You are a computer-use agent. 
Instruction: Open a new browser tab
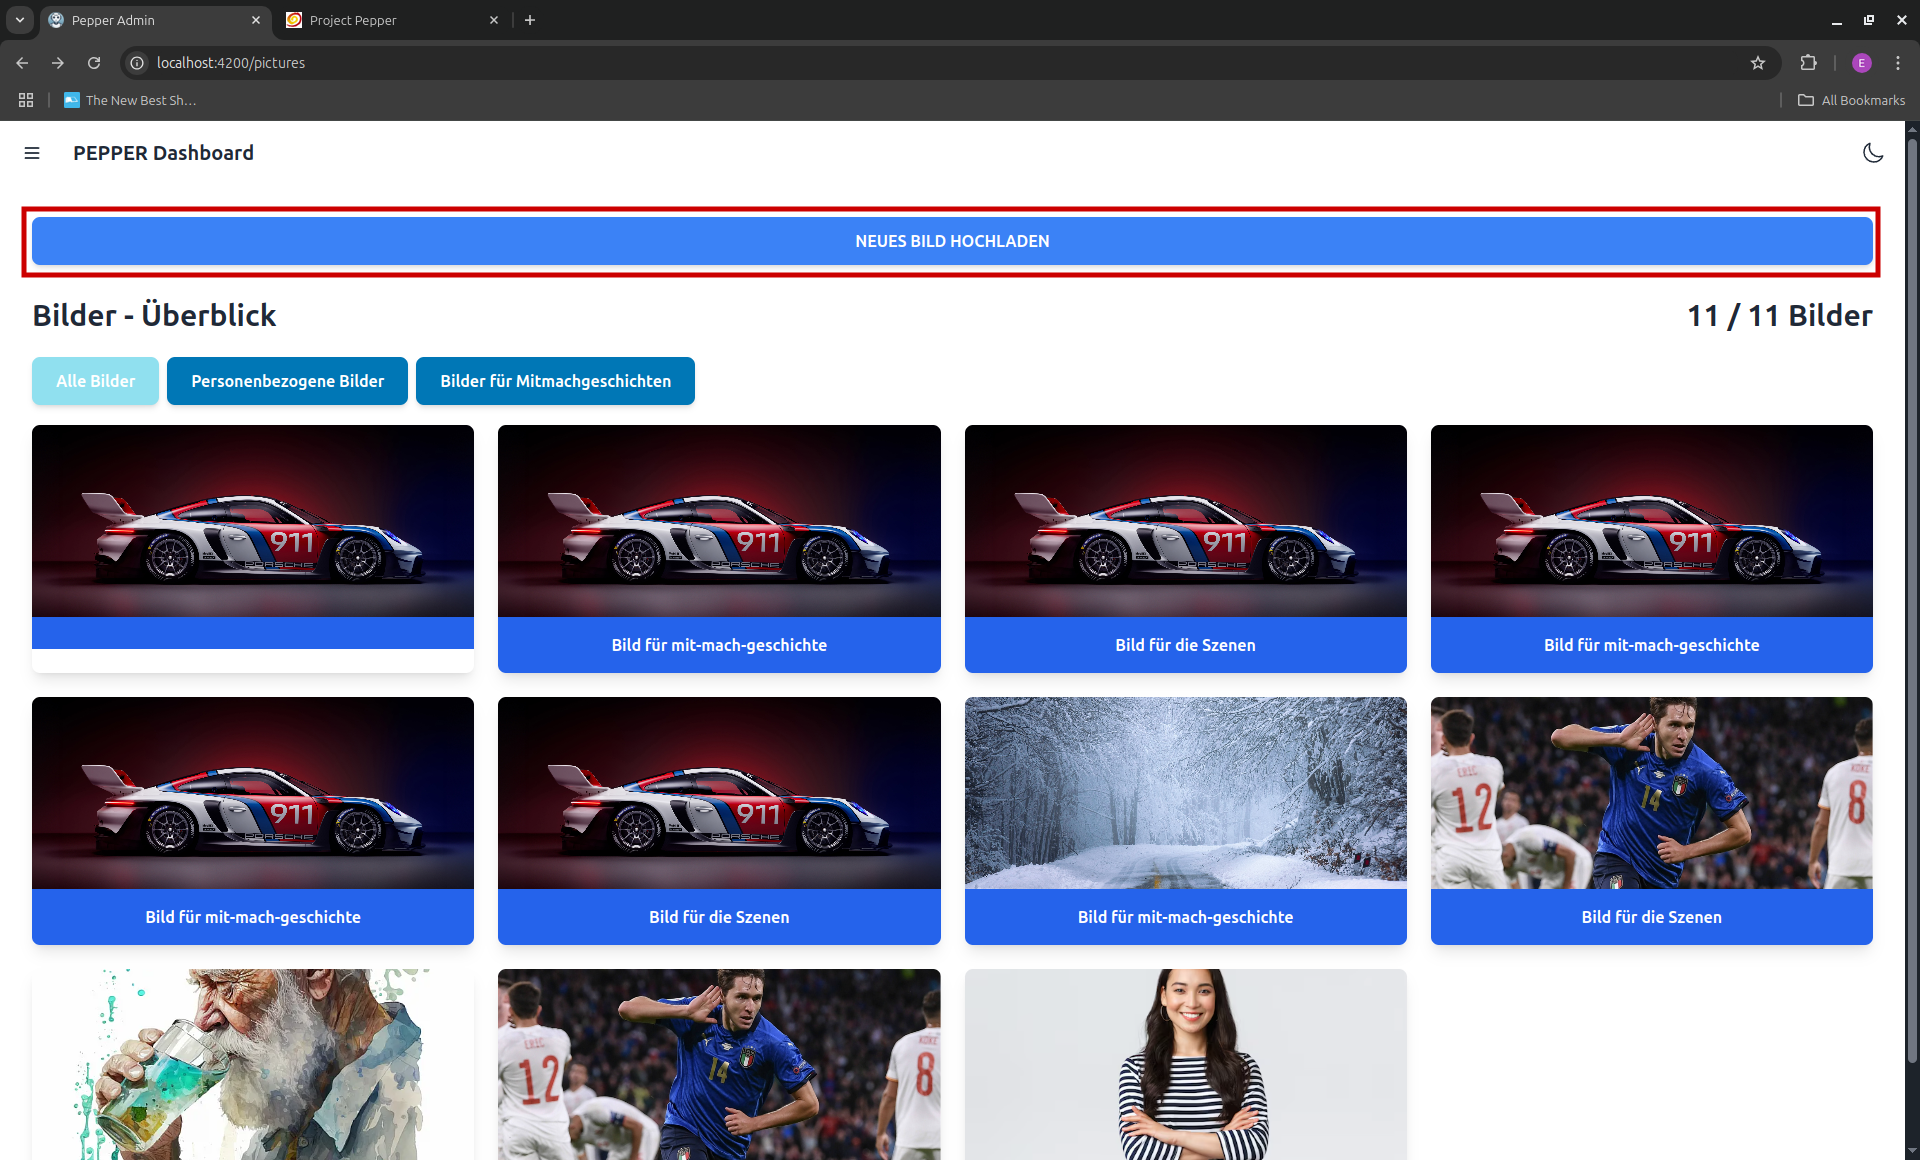(530, 20)
